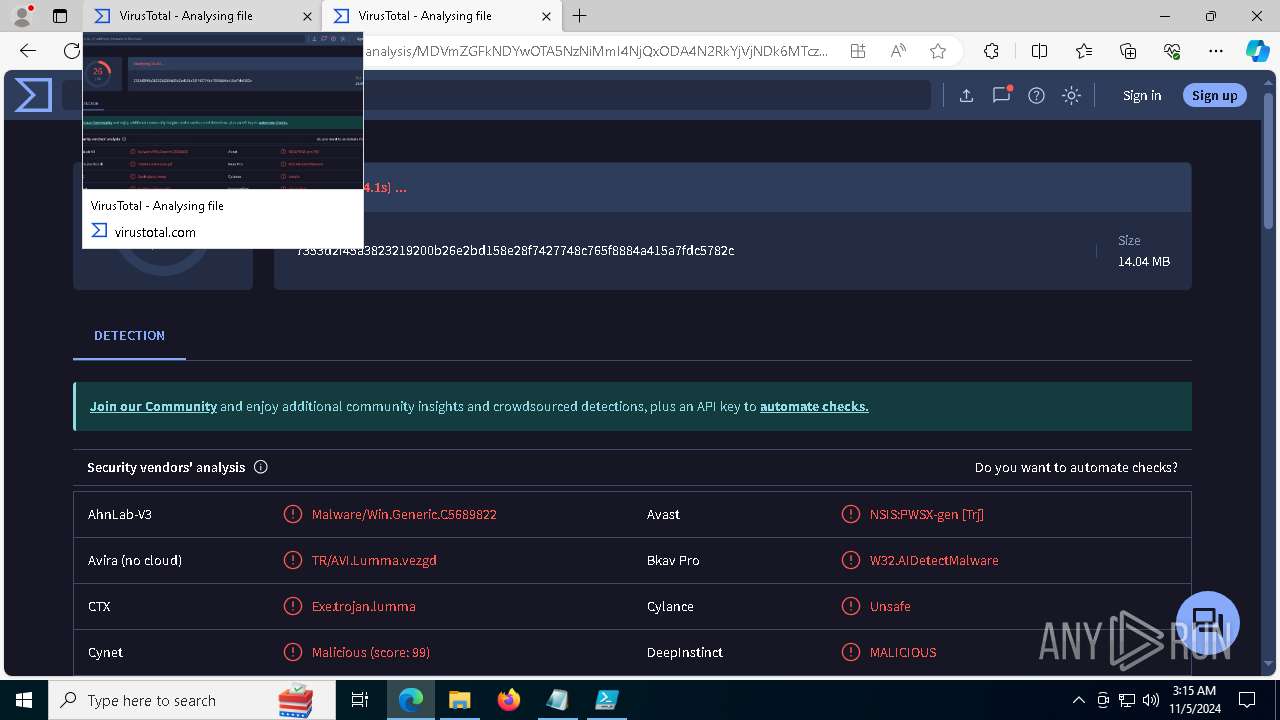Screen dimensions: 1280x720
Task: Click 'Do you want to automate checks?' text
Action: coord(1076,467)
